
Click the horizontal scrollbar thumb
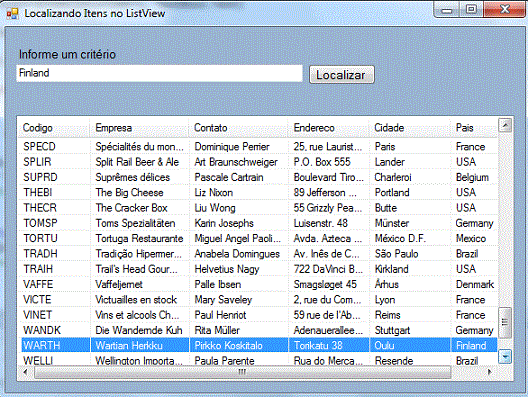pos(242,372)
